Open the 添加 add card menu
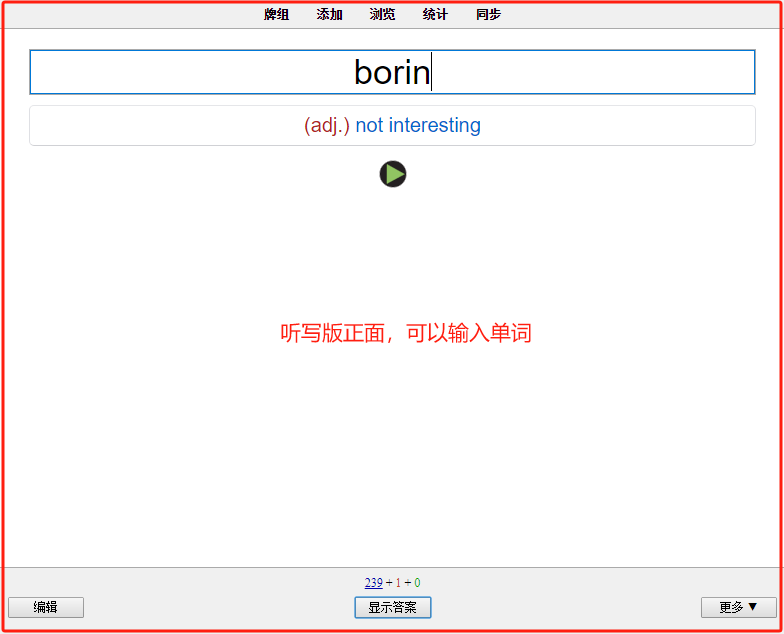Screen dimensions: 784x634 pyautogui.click(x=329, y=14)
